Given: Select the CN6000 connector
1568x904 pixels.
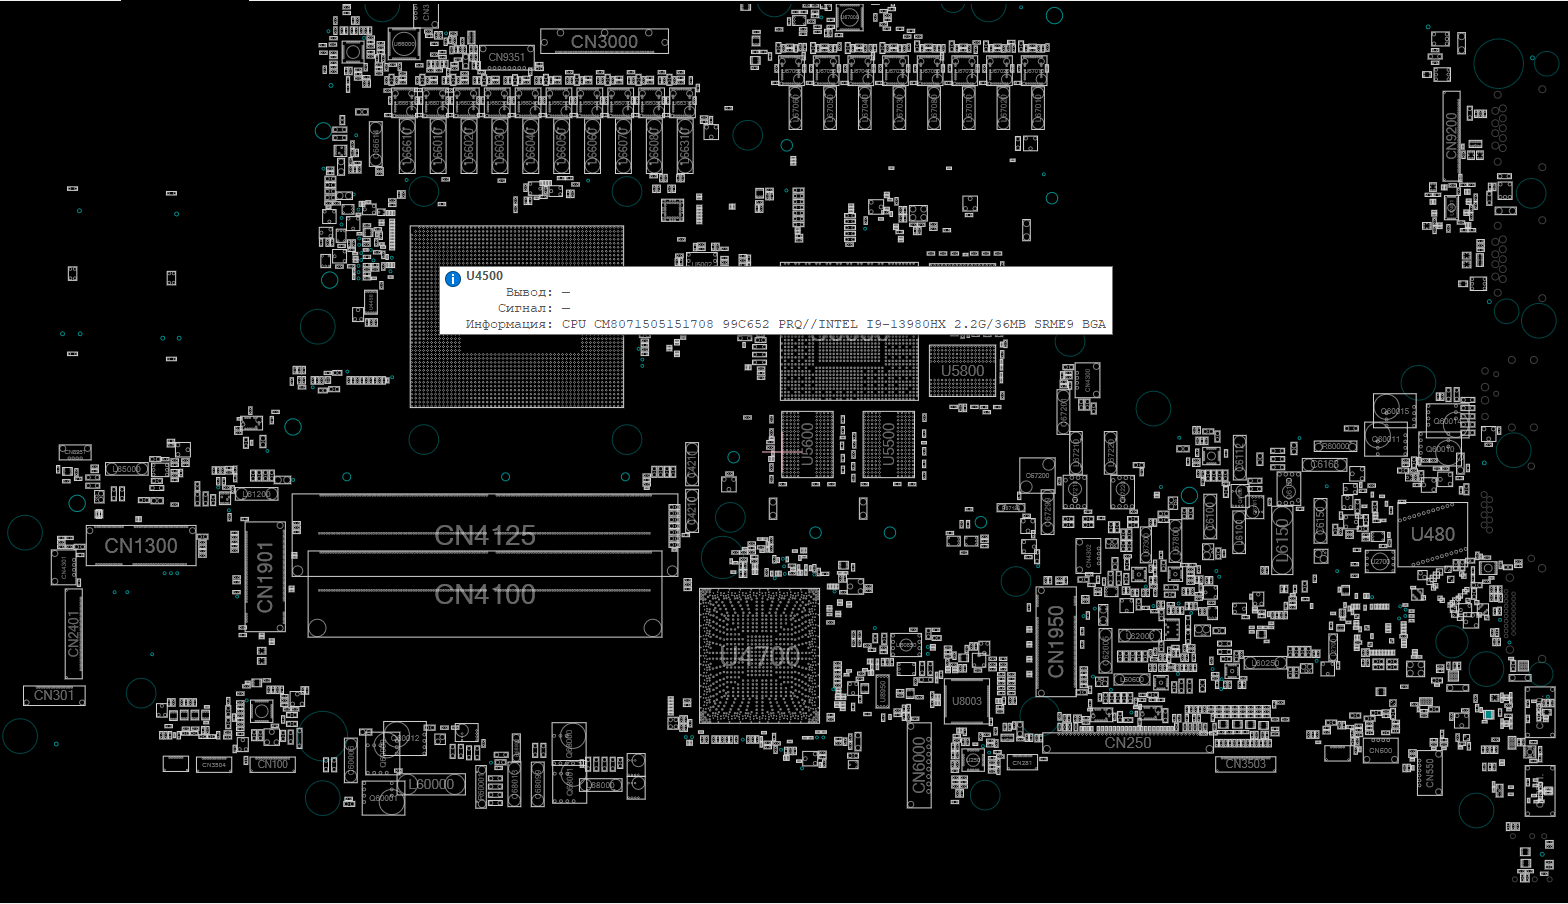Looking at the screenshot, I should click(919, 765).
